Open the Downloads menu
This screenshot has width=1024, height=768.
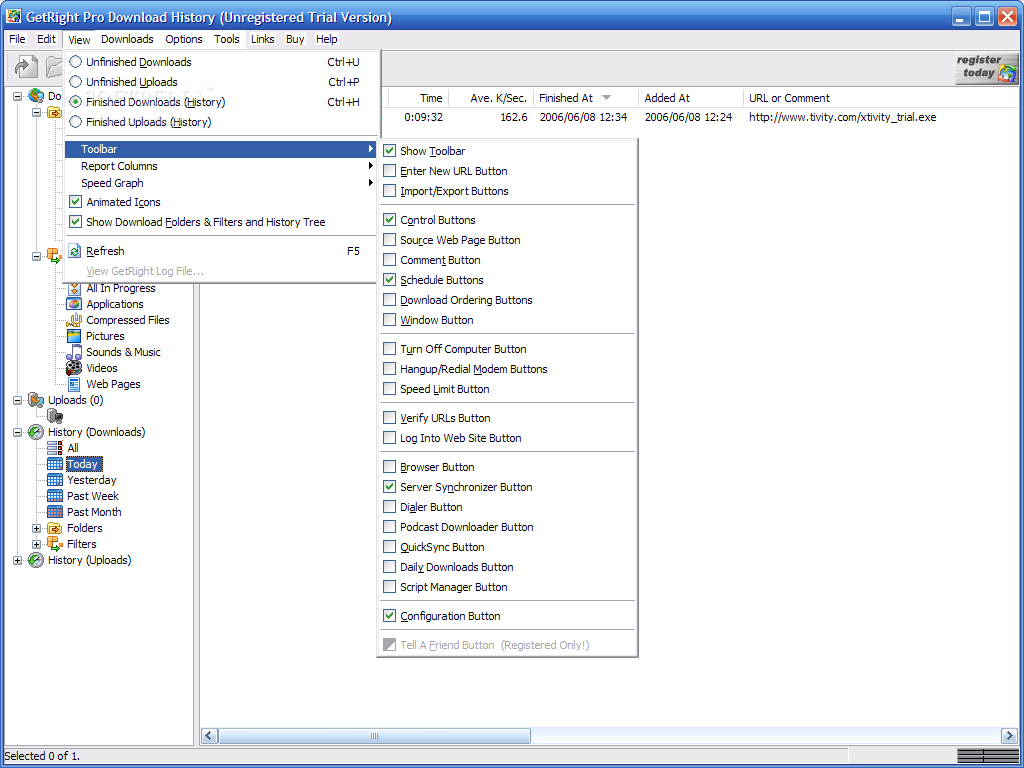[127, 39]
